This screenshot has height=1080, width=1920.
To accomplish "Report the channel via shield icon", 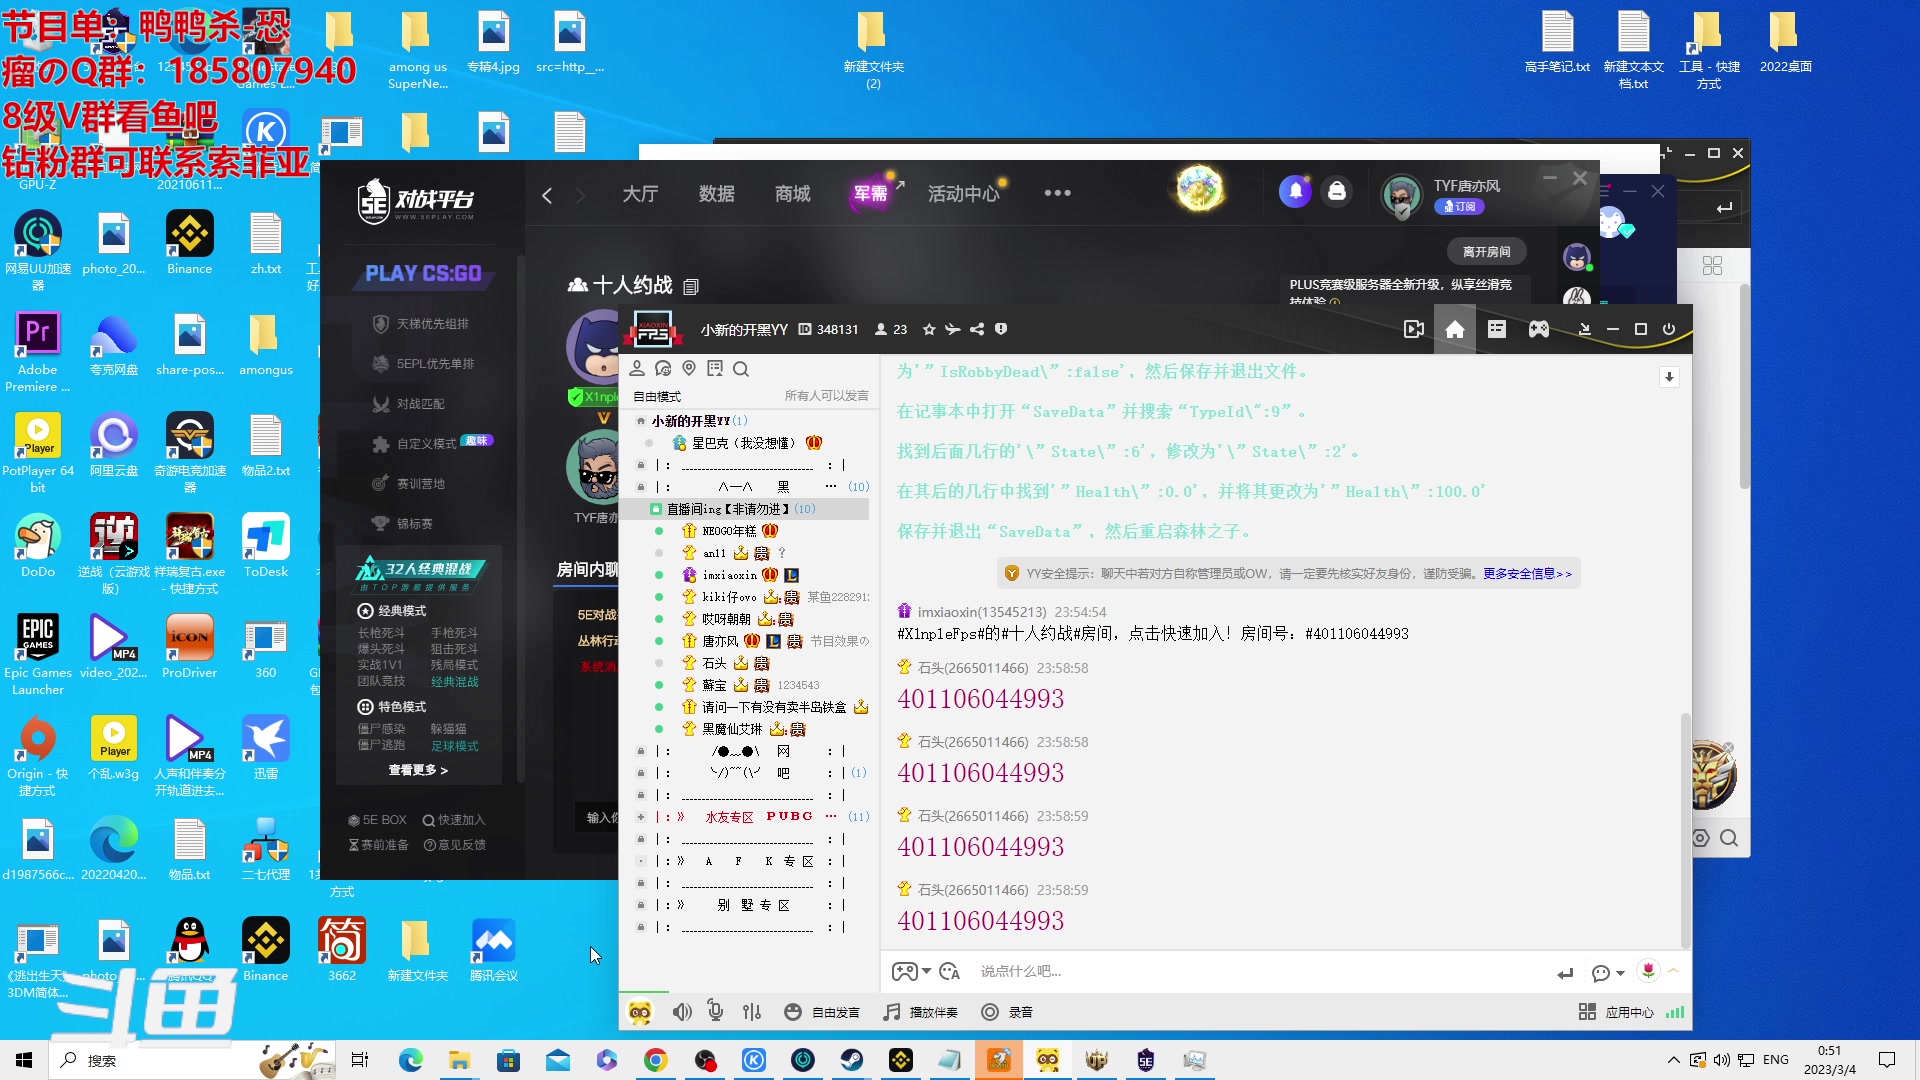I will tap(1001, 330).
